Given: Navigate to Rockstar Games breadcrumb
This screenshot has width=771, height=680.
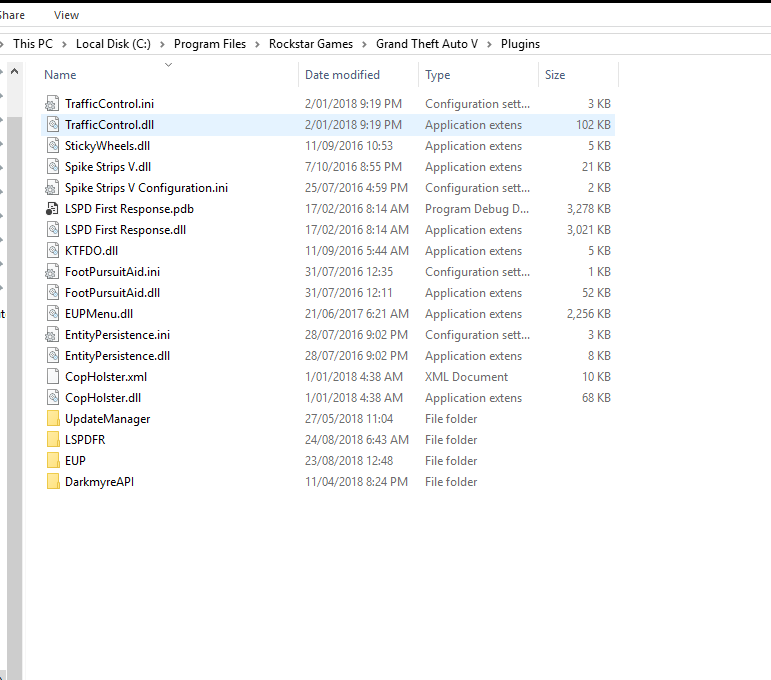Looking at the screenshot, I should pyautogui.click(x=311, y=44).
